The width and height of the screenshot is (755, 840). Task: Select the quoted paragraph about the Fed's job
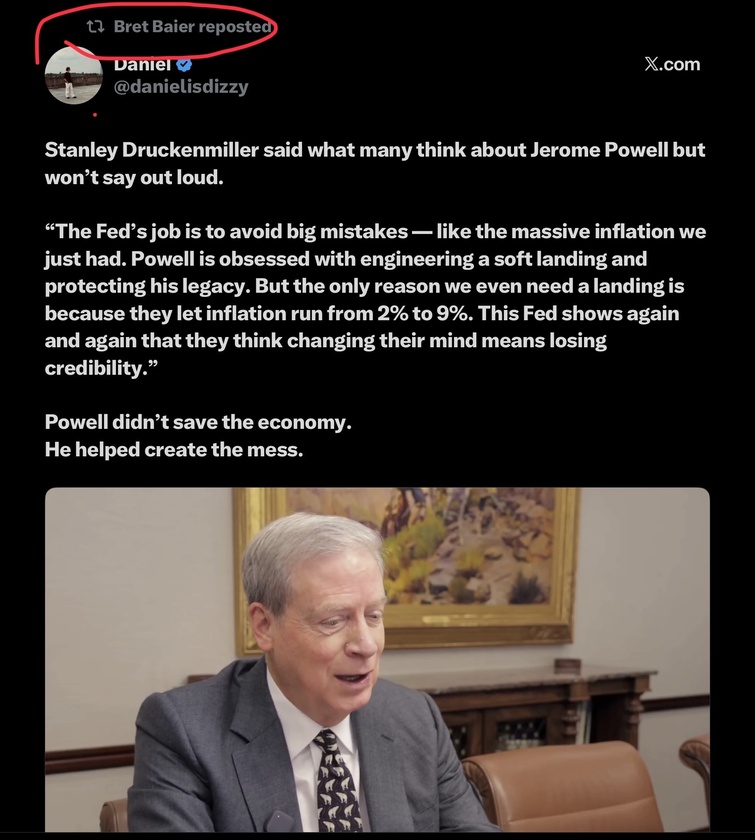pyautogui.click(x=375, y=299)
